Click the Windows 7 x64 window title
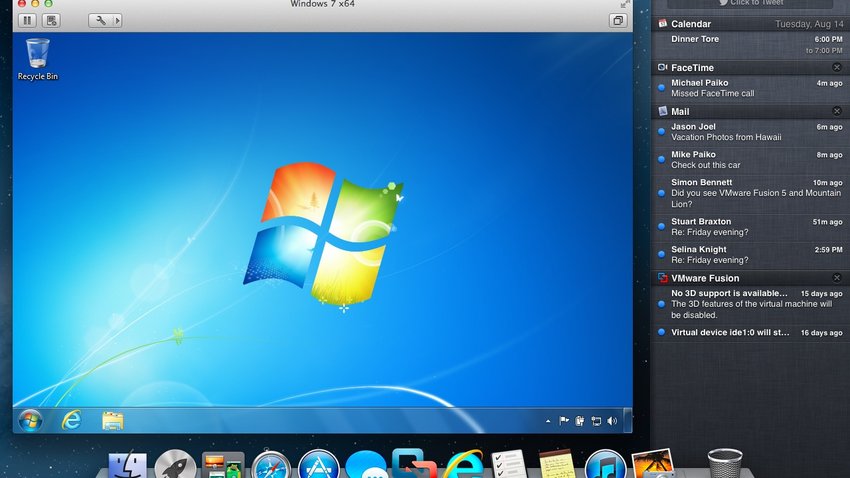 pyautogui.click(x=323, y=4)
